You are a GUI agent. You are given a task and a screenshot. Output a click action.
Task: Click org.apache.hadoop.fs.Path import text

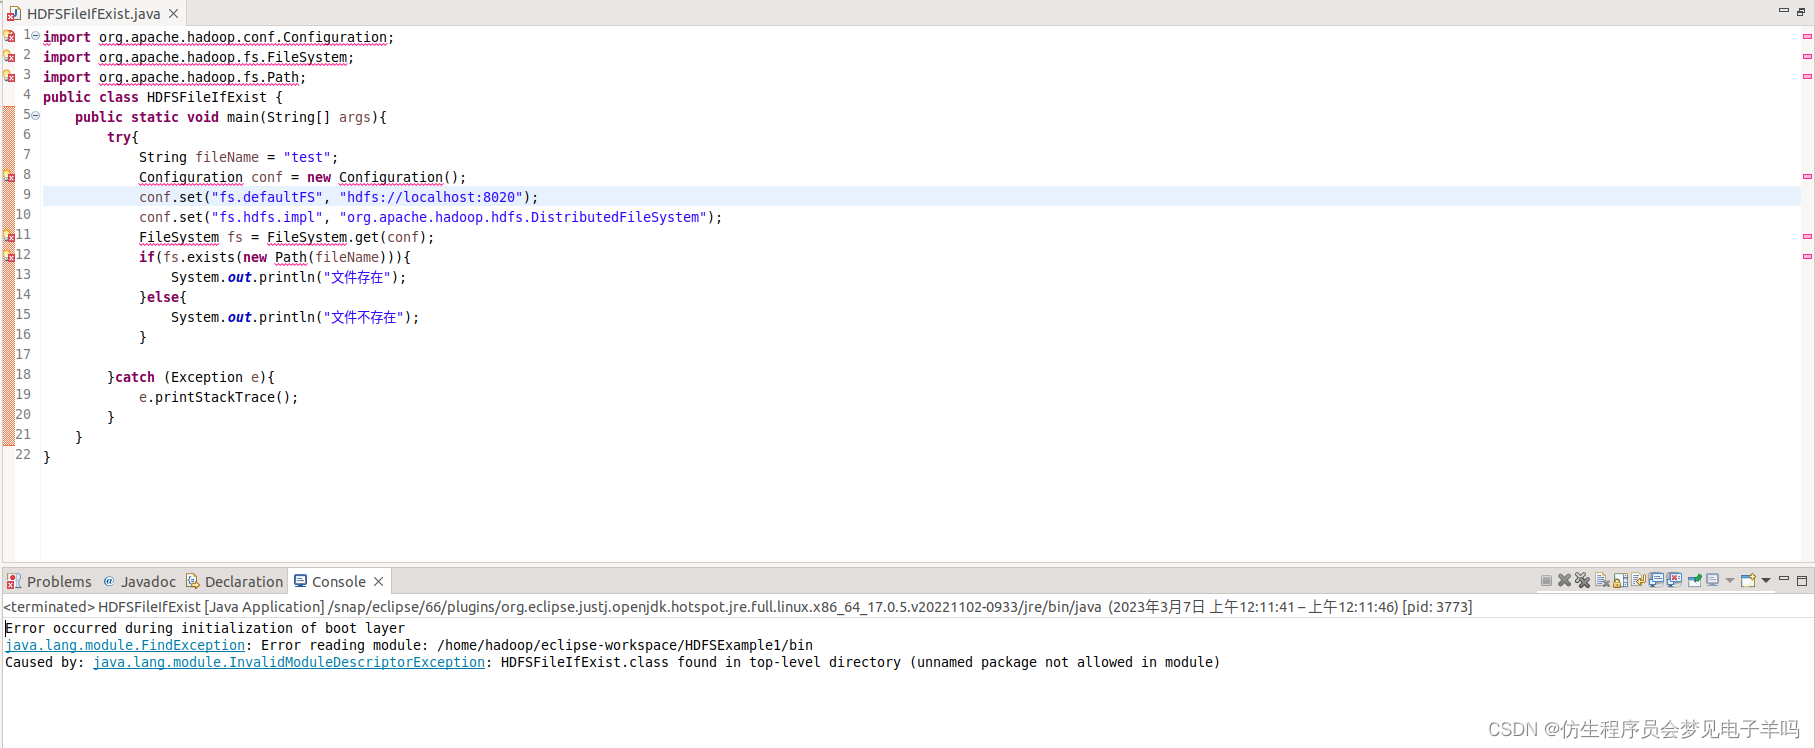[x=199, y=77]
